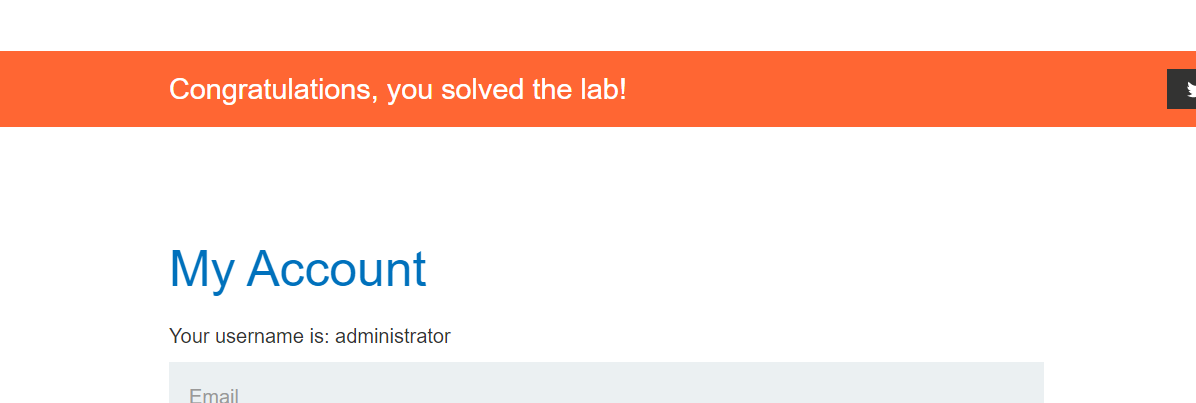
Task: Click the My Account heading
Action: [298, 269]
